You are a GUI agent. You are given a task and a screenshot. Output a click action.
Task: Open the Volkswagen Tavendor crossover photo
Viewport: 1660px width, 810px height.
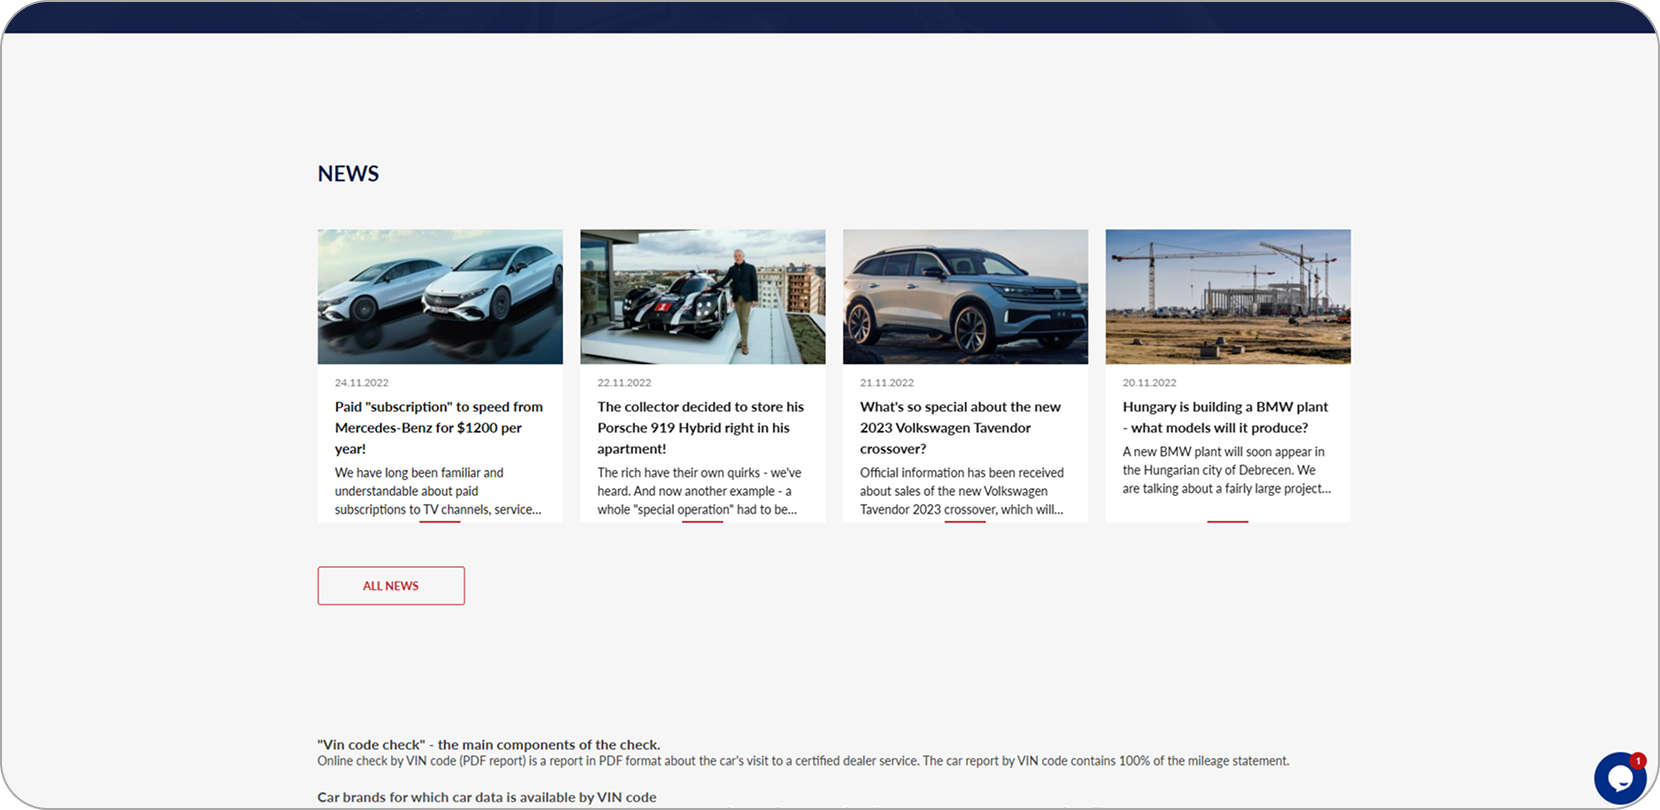pos(965,297)
